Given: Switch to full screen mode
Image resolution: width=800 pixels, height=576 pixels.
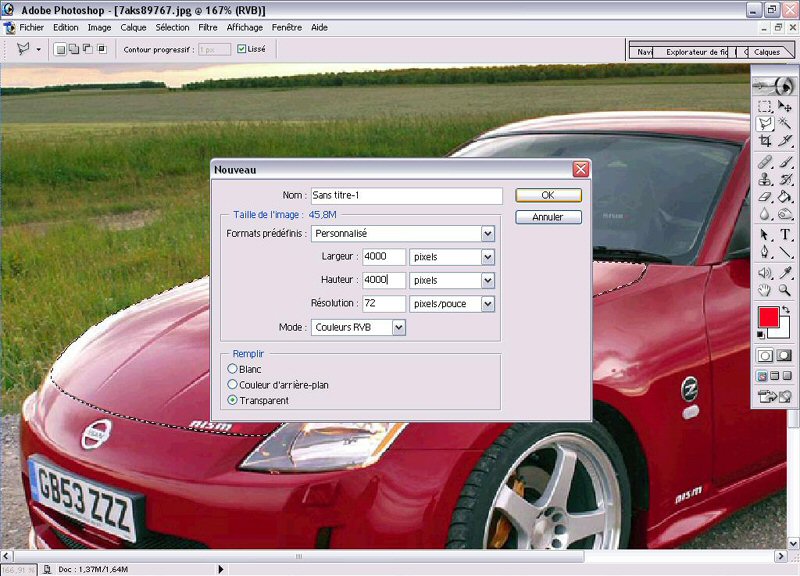Looking at the screenshot, I should click(x=787, y=376).
